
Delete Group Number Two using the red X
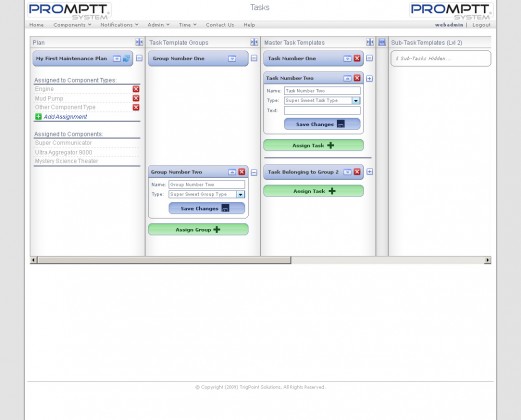click(242, 172)
